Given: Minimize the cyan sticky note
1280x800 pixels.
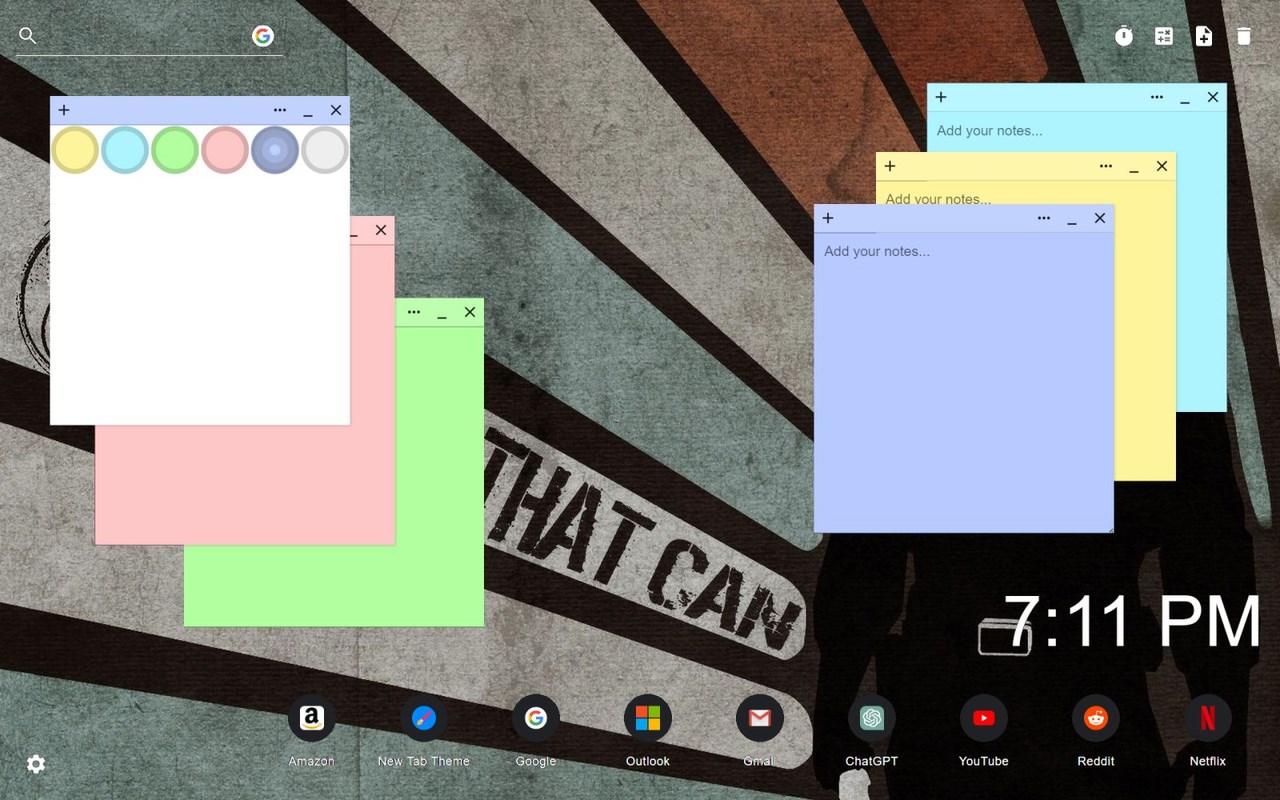Looking at the screenshot, I should (1185, 99).
